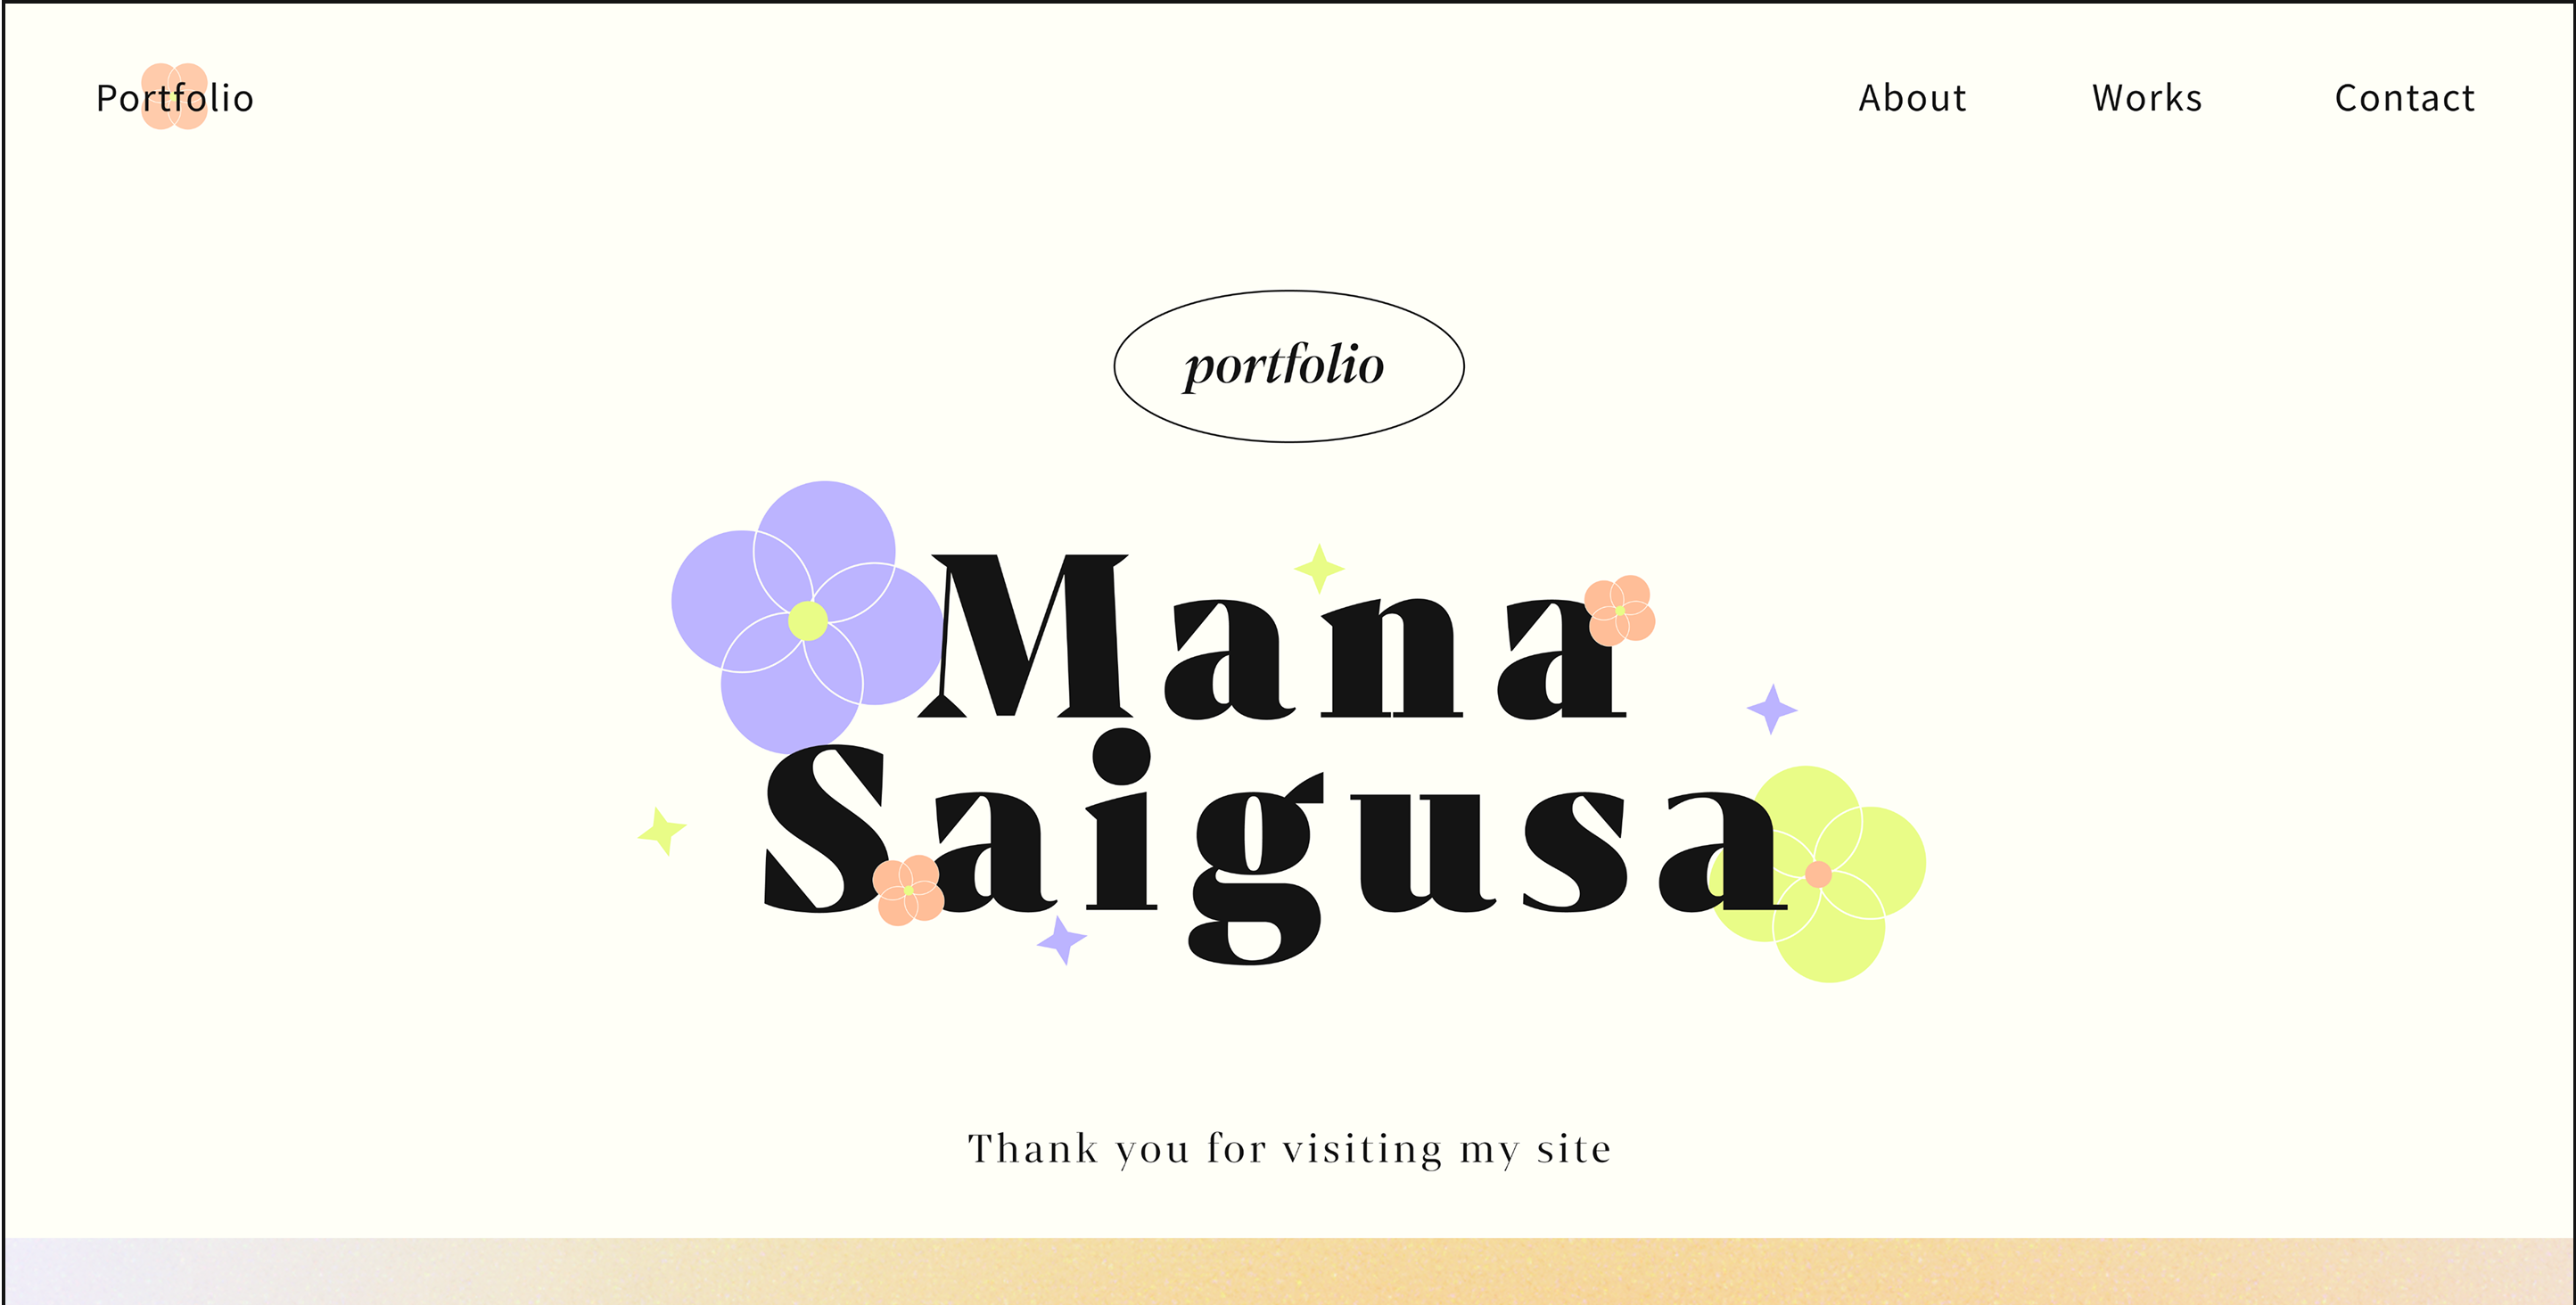Click the yellow sparkle above Mana

[1319, 568]
